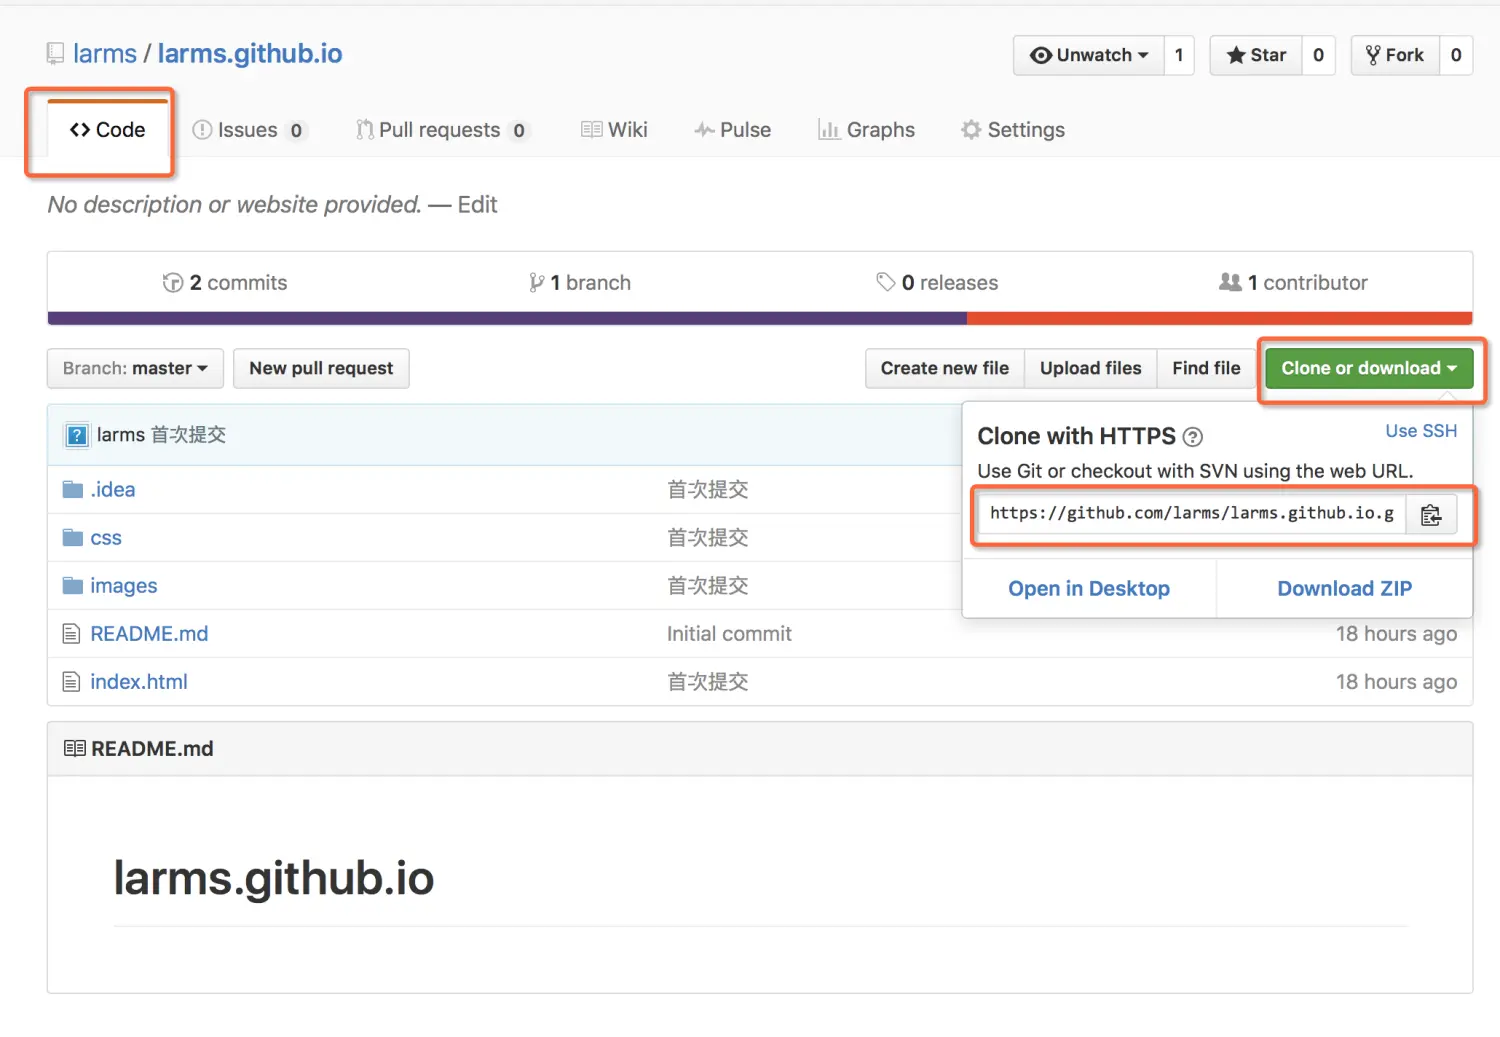Click the Open in Desktop link
The image size is (1500, 1037).
1089,589
